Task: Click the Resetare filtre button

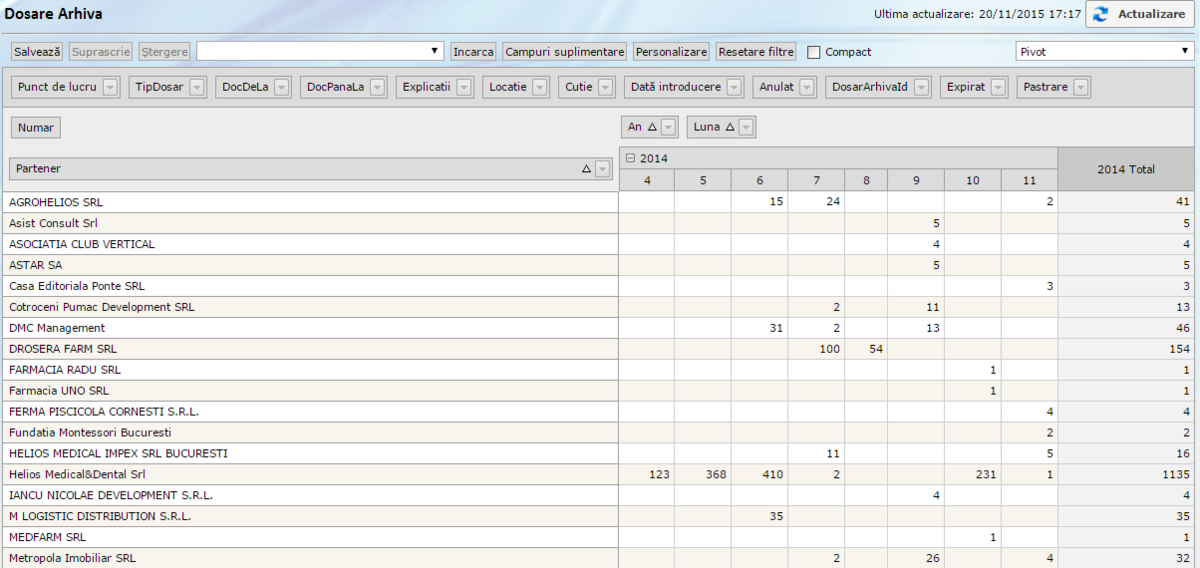Action: pos(755,51)
